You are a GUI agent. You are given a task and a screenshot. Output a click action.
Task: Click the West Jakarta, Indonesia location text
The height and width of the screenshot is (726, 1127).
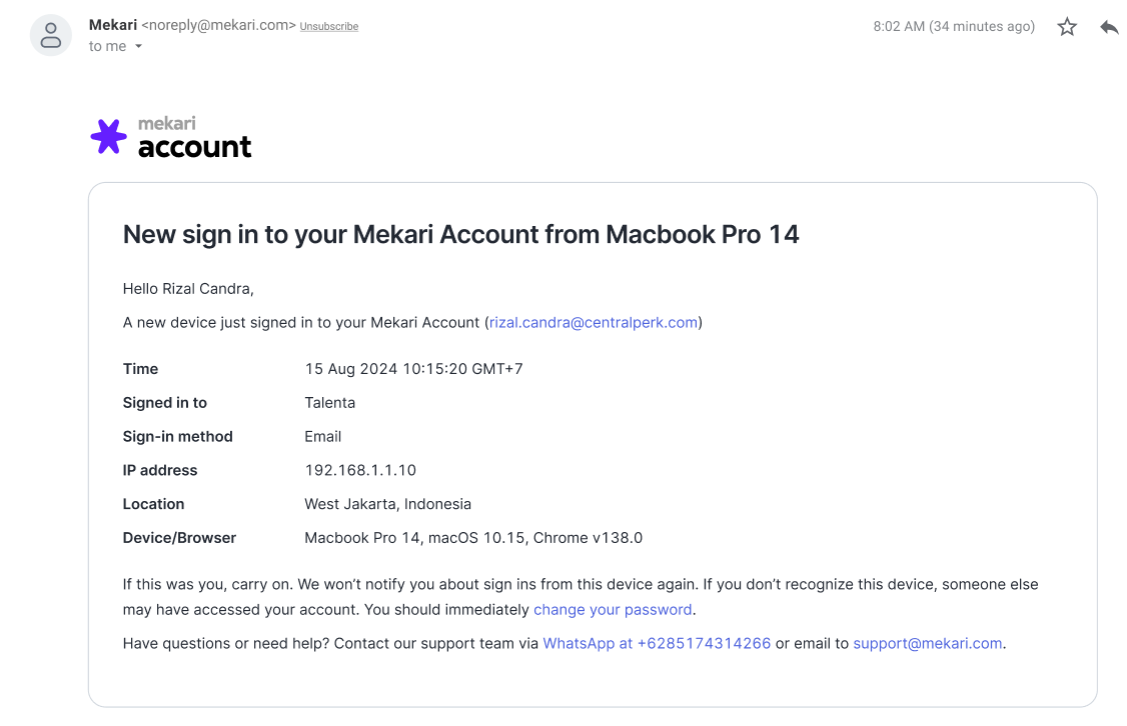tap(387, 504)
